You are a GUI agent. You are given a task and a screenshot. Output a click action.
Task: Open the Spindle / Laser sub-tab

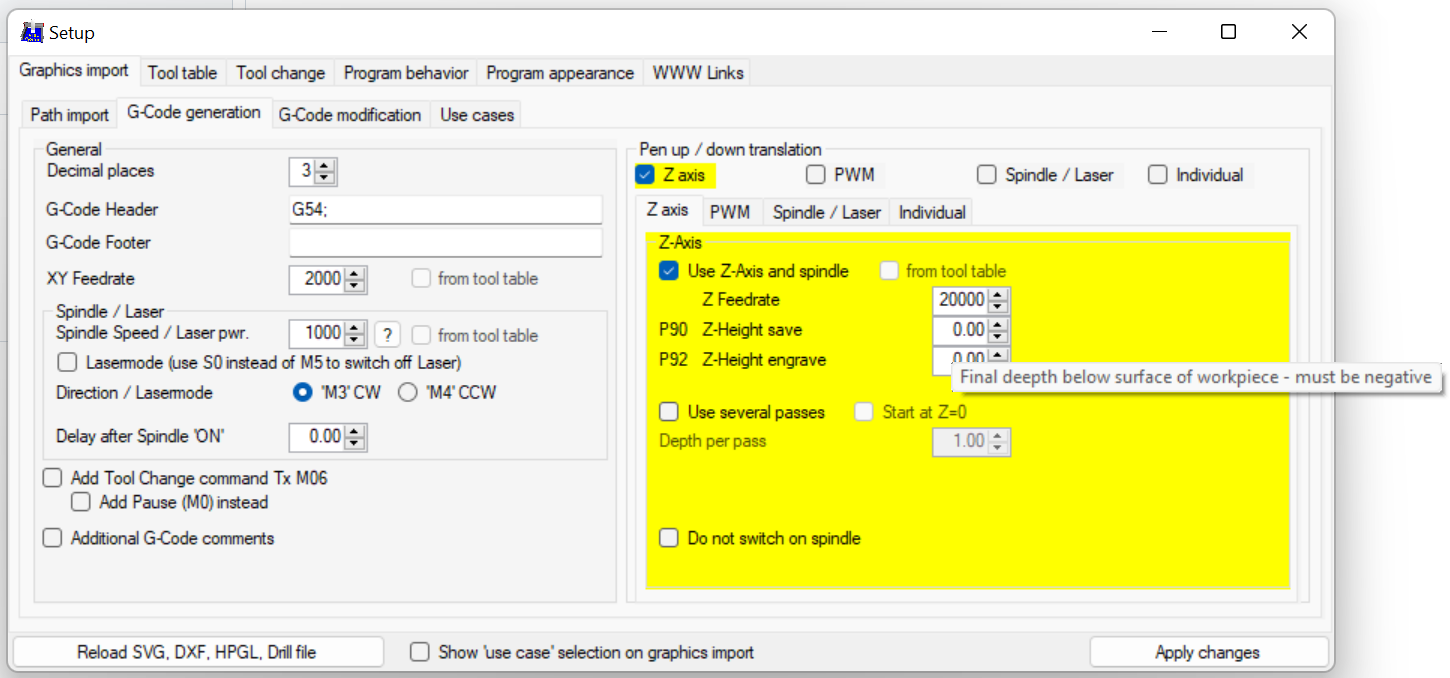coord(826,212)
